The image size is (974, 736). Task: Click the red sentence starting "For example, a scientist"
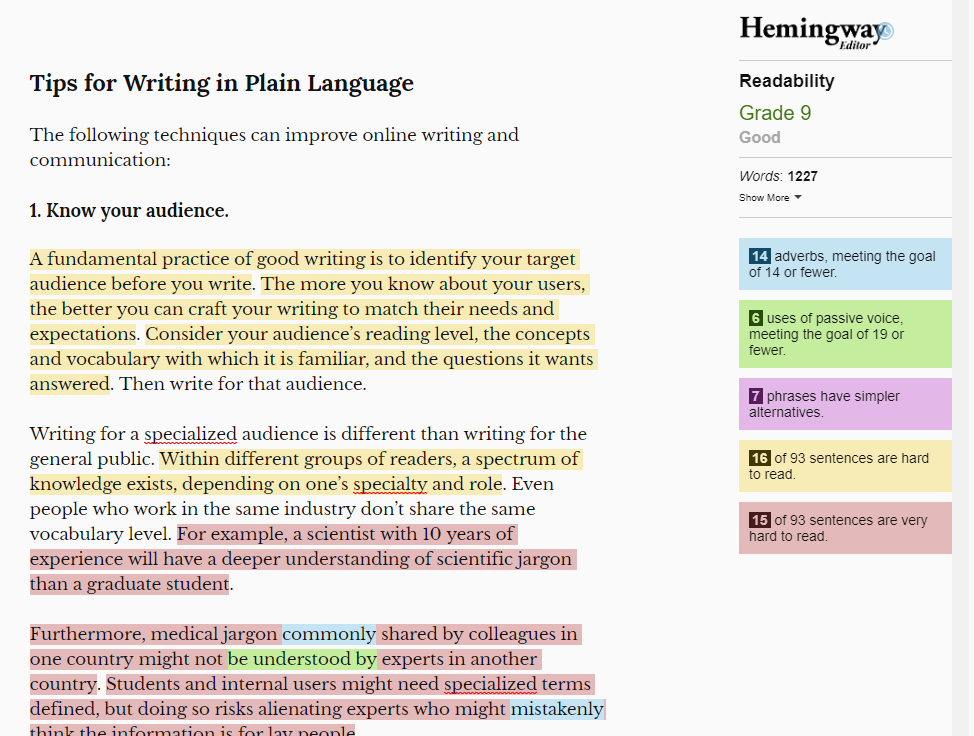pyautogui.click(x=303, y=559)
